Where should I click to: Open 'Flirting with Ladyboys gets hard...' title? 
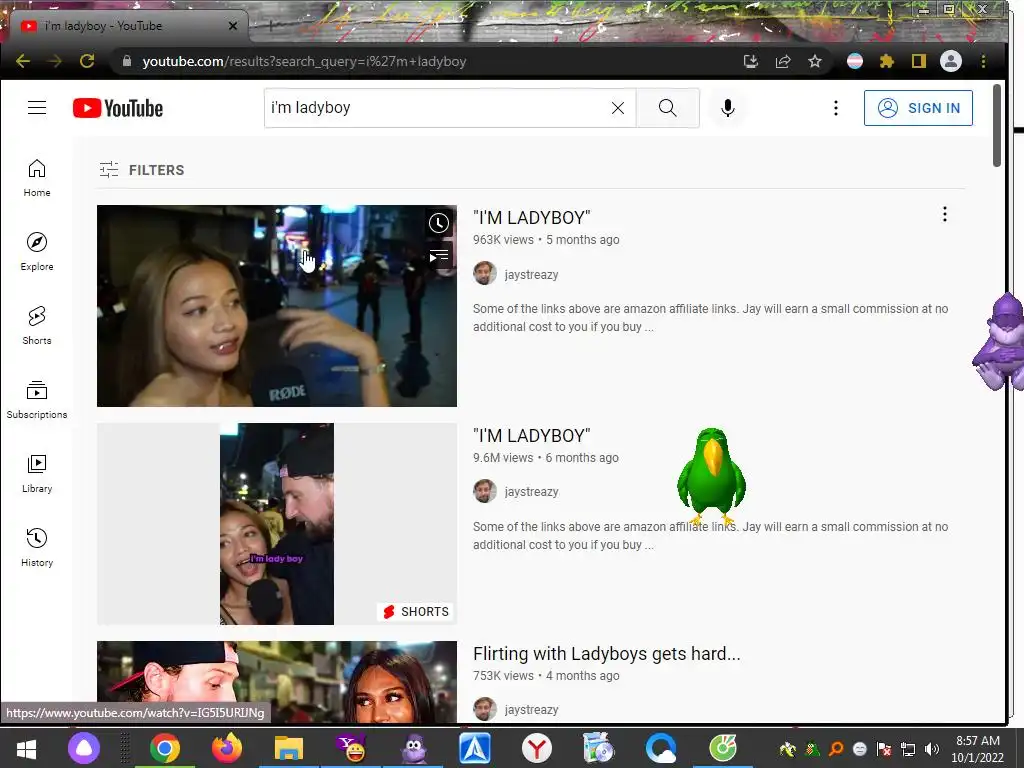pos(607,654)
